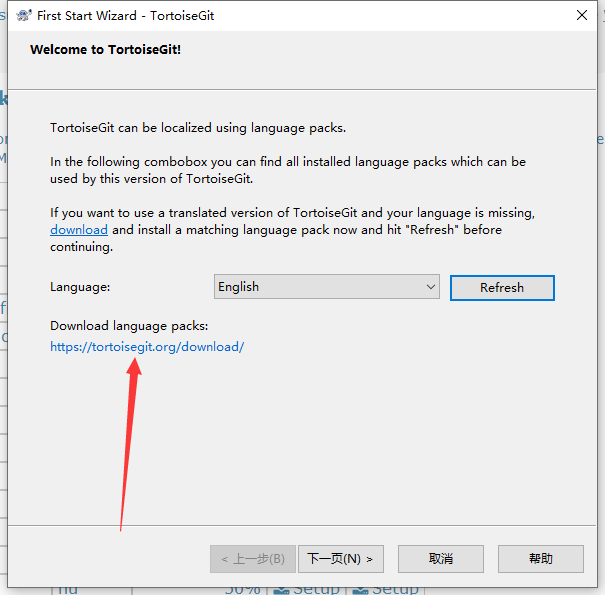Click the Welcome to TortoiseGit! heading

(x=105, y=50)
